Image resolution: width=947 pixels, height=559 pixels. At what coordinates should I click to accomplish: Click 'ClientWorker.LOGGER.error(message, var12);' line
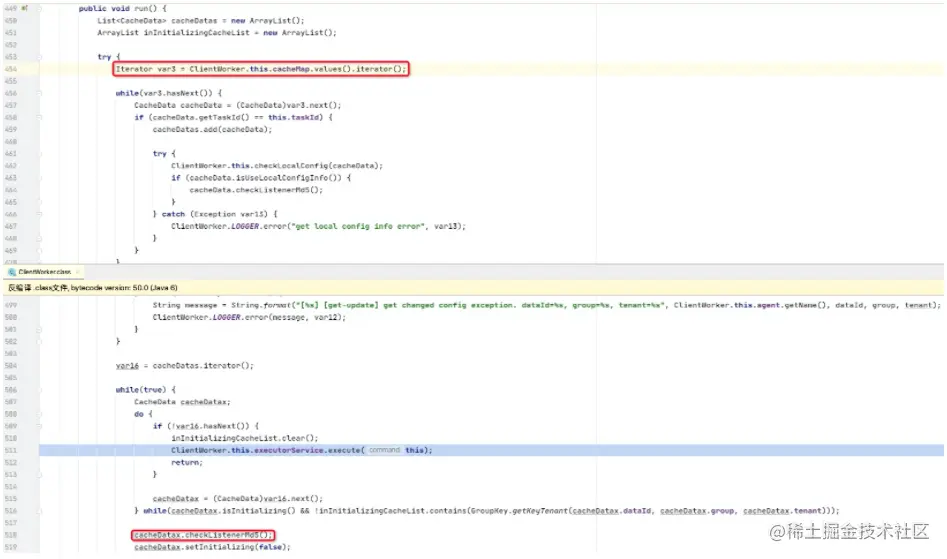249,318
